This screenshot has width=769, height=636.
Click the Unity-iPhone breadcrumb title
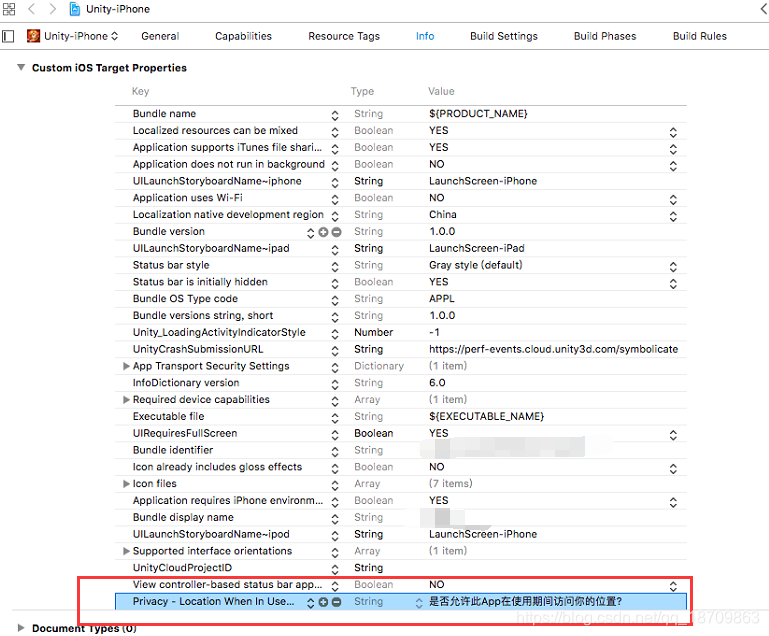(x=118, y=9)
